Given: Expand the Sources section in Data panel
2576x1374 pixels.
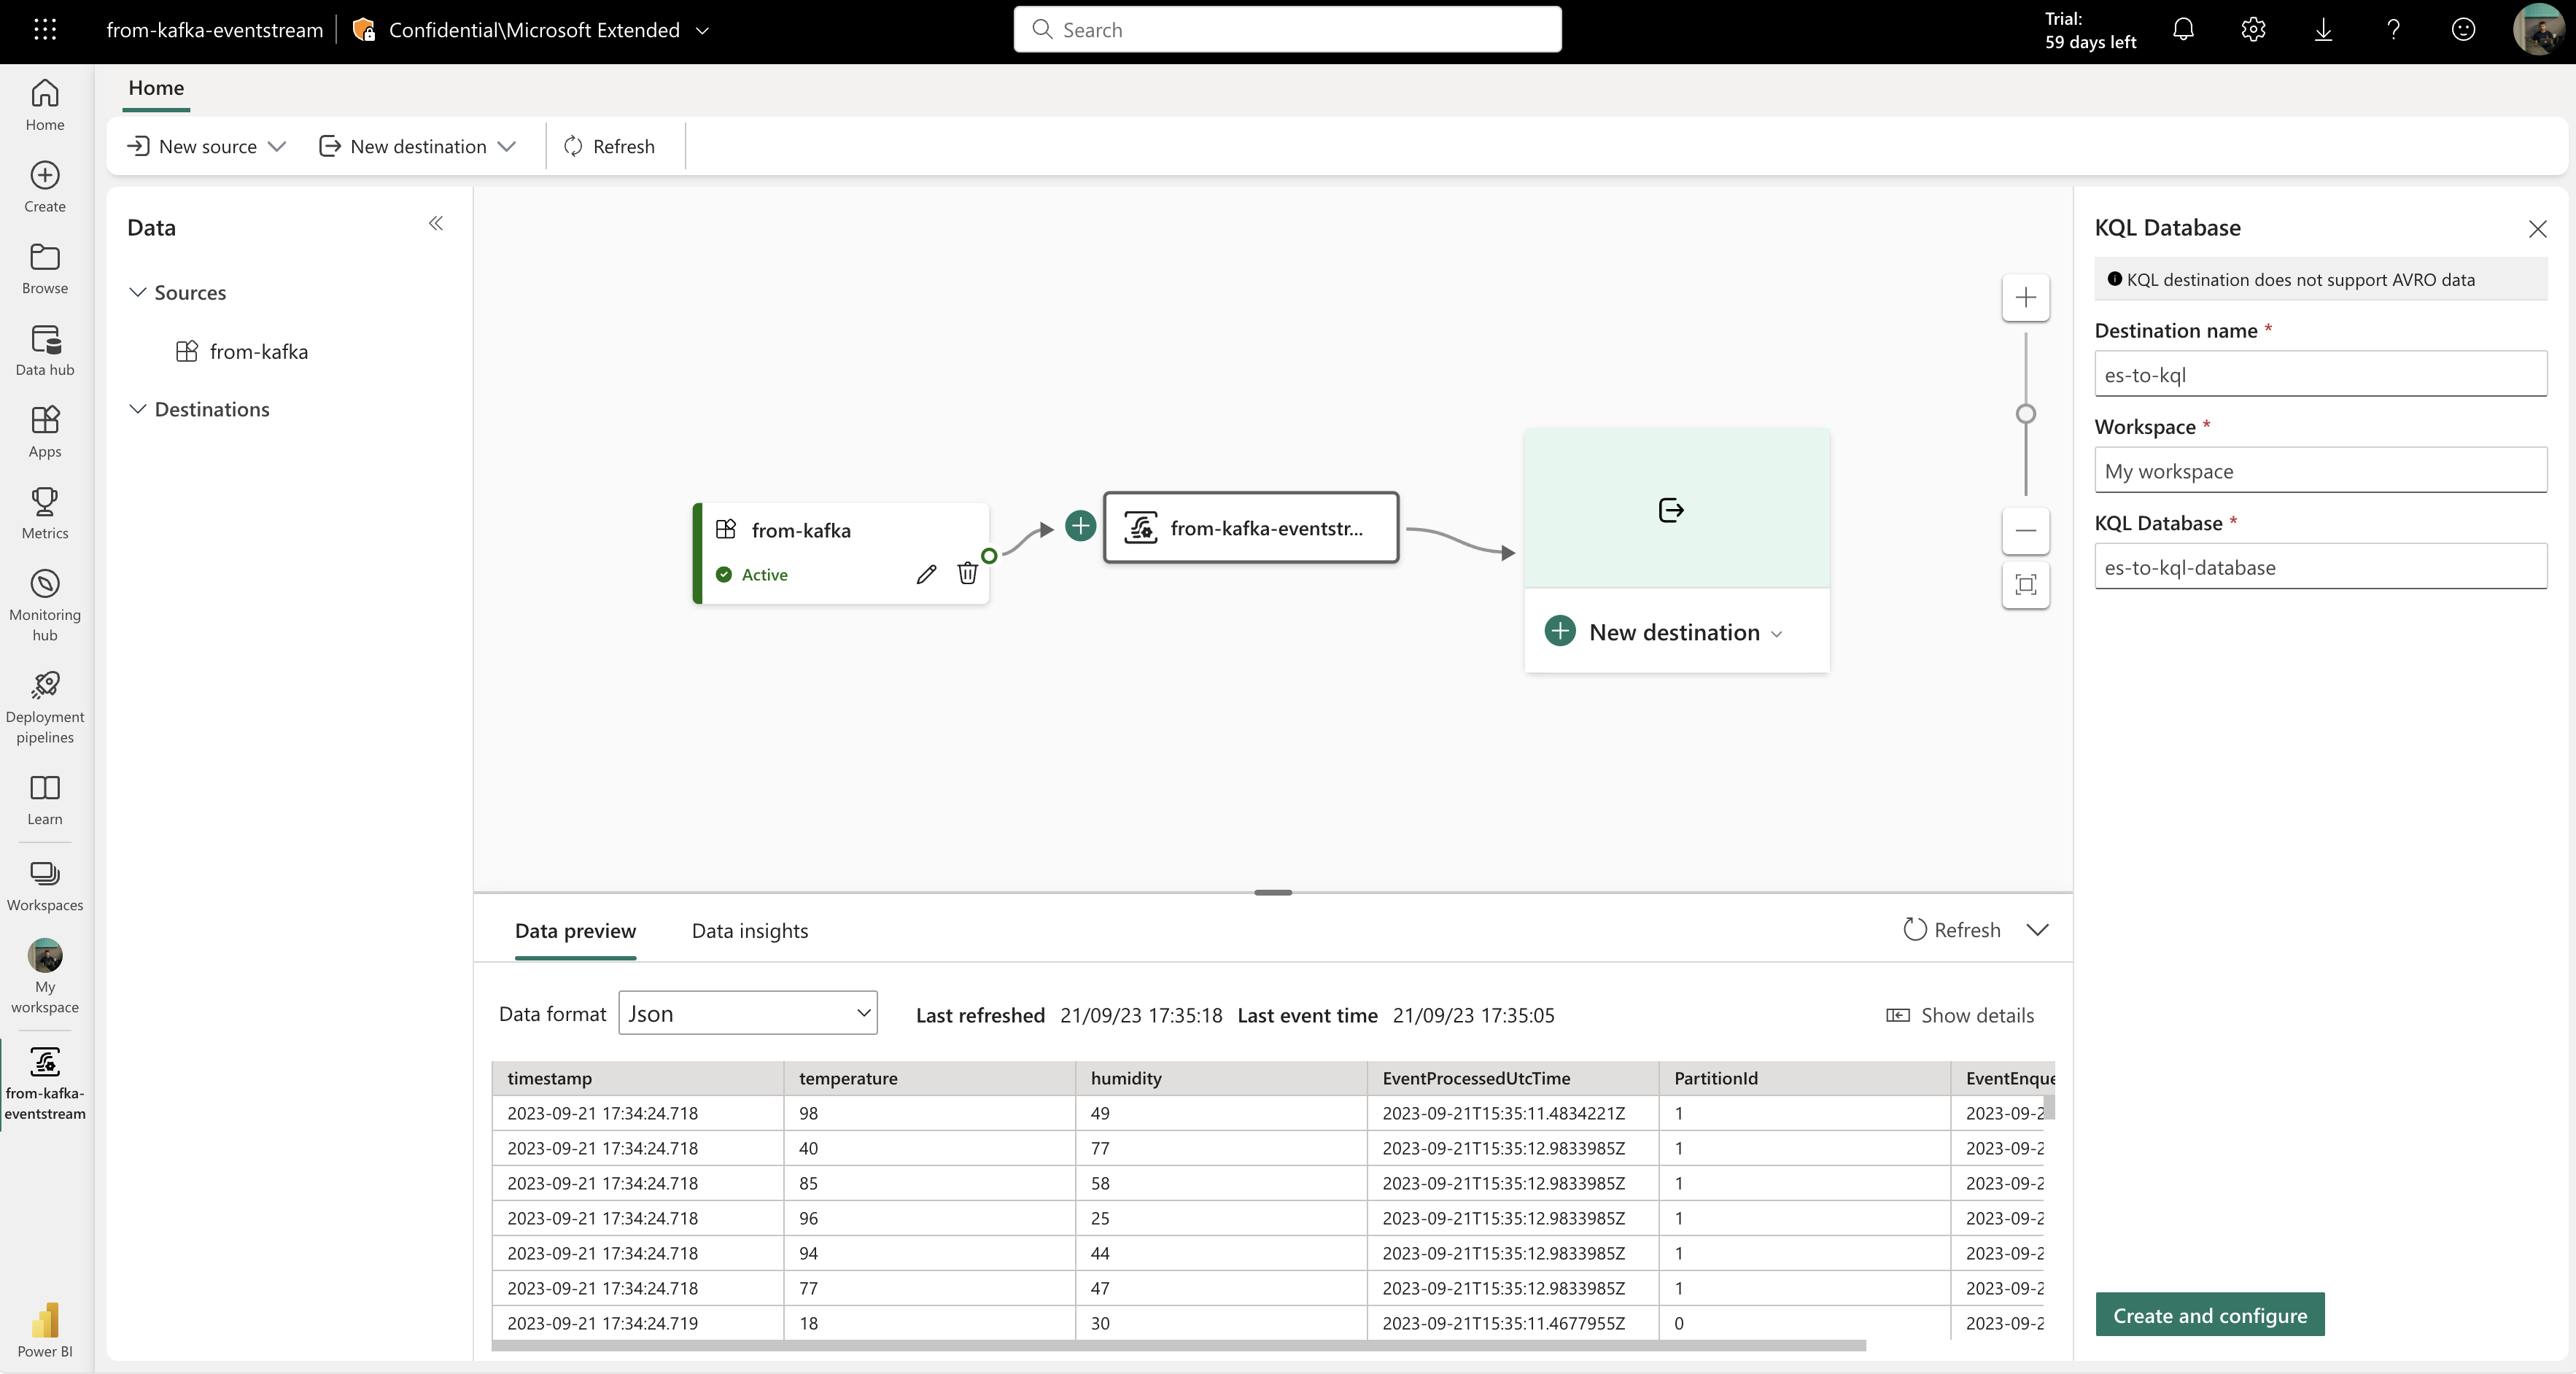Looking at the screenshot, I should pyautogui.click(x=136, y=291).
